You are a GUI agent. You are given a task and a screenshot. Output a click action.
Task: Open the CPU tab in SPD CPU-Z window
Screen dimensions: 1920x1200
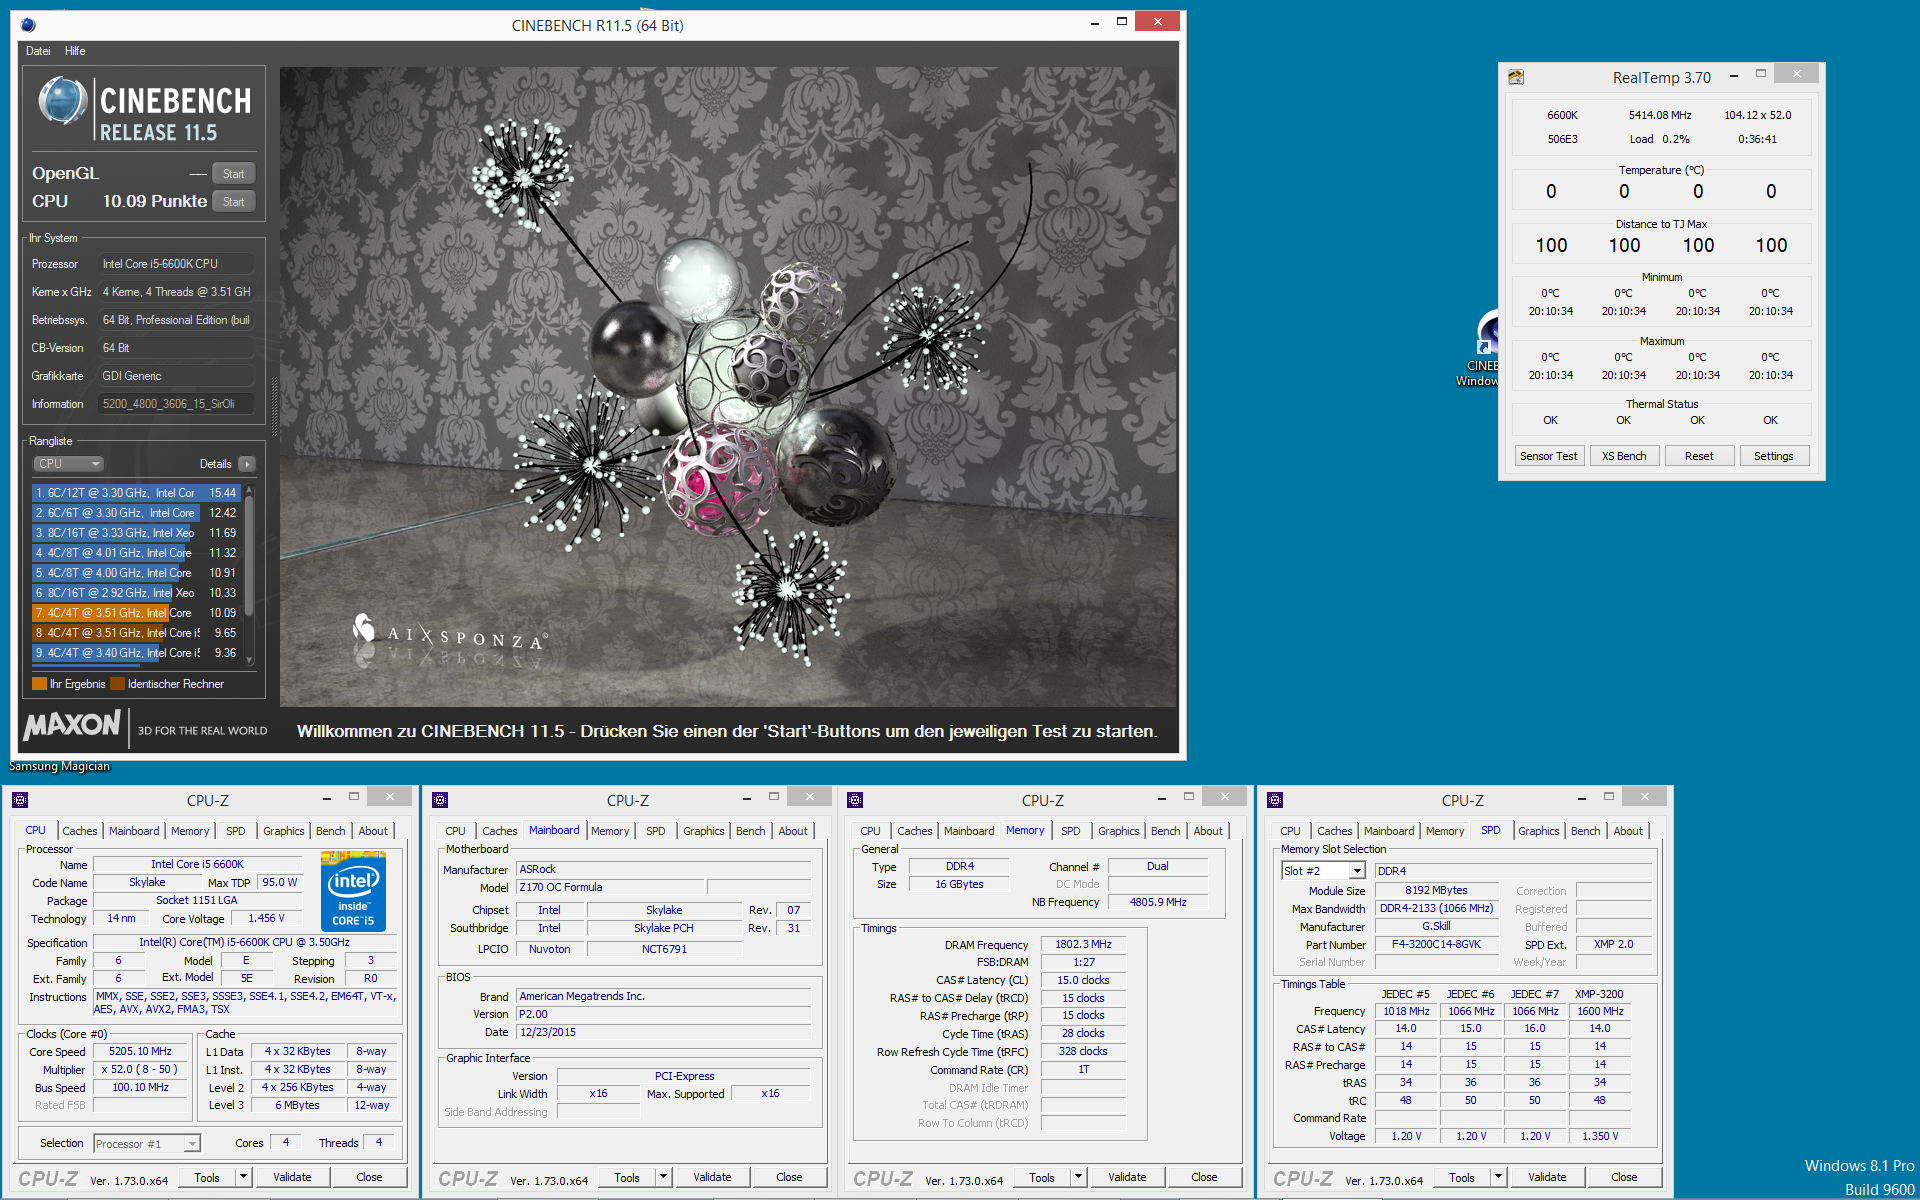point(1291,831)
